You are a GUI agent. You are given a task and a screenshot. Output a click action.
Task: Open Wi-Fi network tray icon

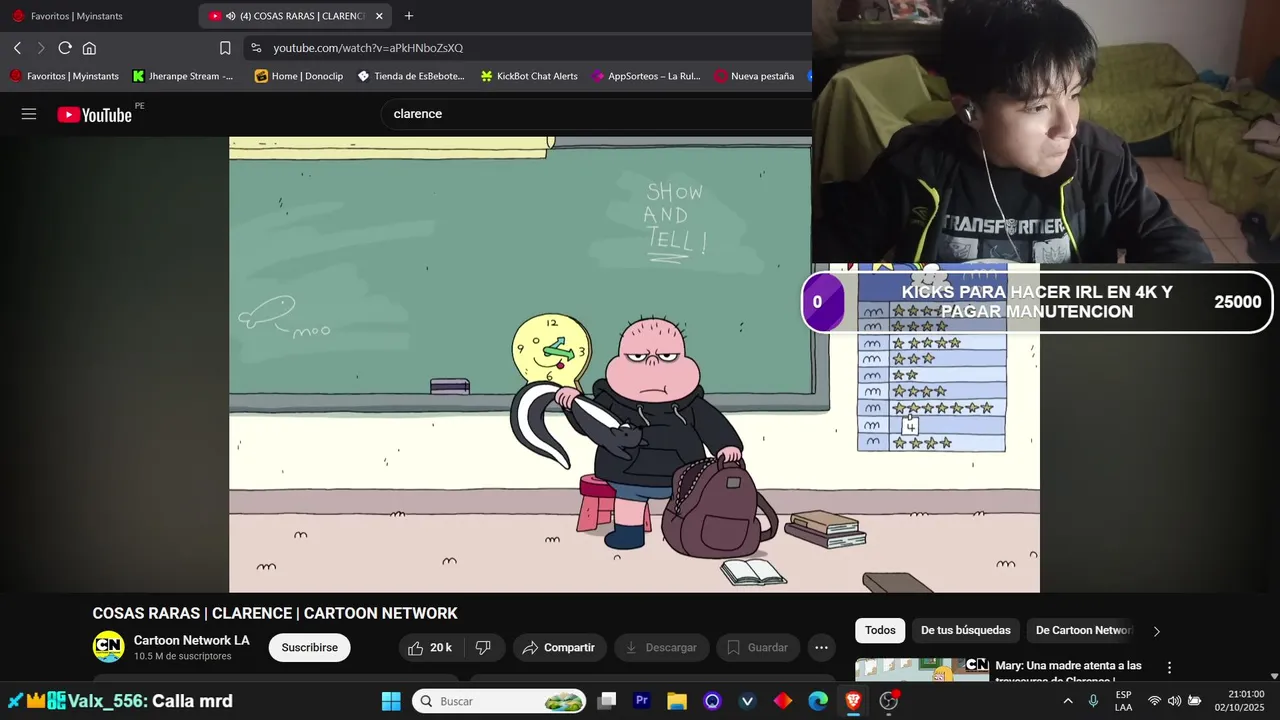[x=1154, y=701]
